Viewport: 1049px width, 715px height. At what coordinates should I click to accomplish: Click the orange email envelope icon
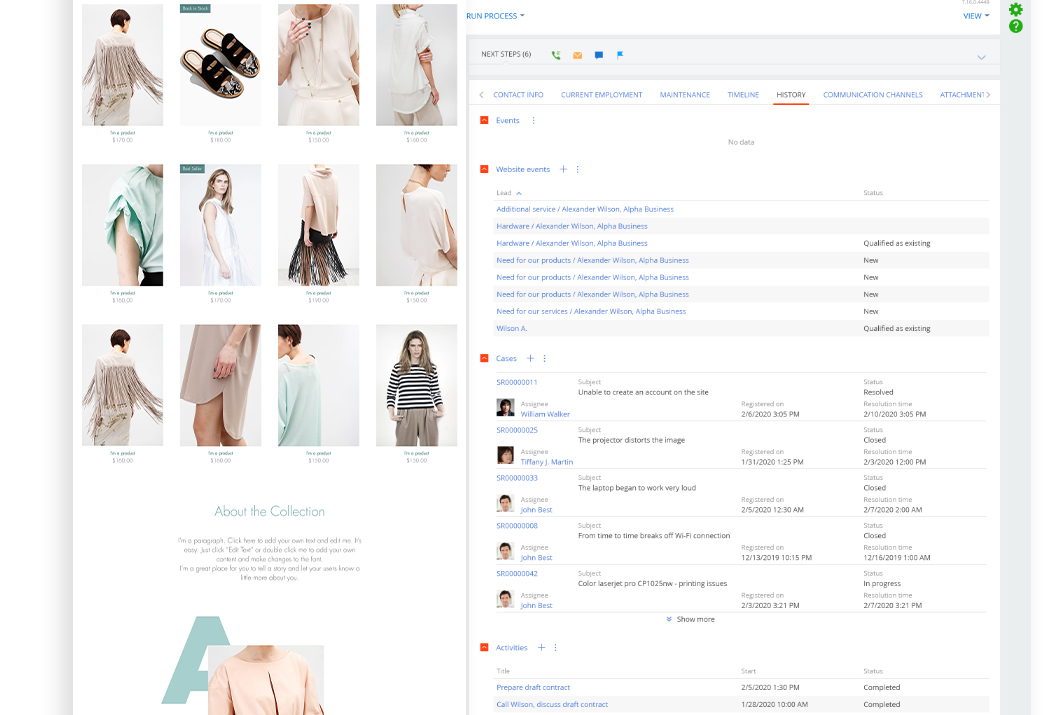point(577,55)
